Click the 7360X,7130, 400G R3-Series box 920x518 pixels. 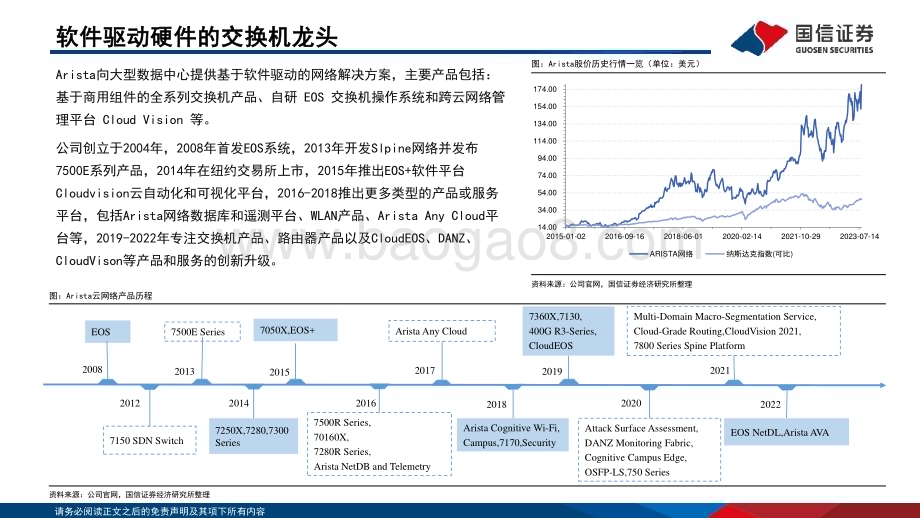pyautogui.click(x=568, y=331)
